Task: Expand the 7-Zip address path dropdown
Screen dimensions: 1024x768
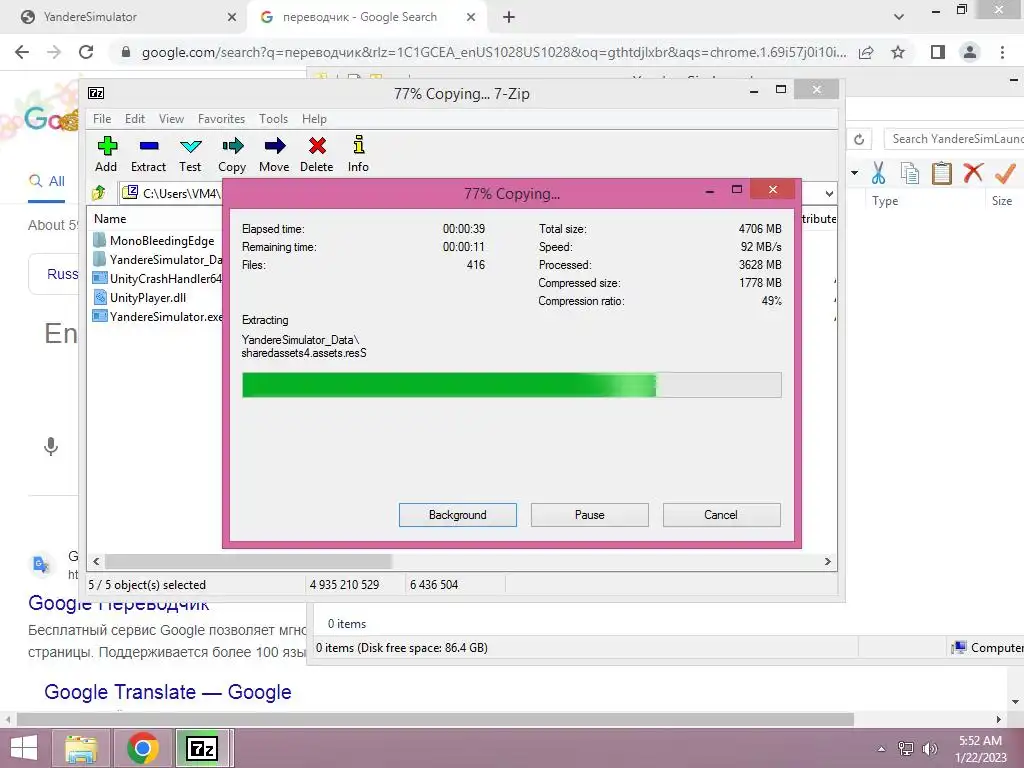Action: (x=829, y=193)
